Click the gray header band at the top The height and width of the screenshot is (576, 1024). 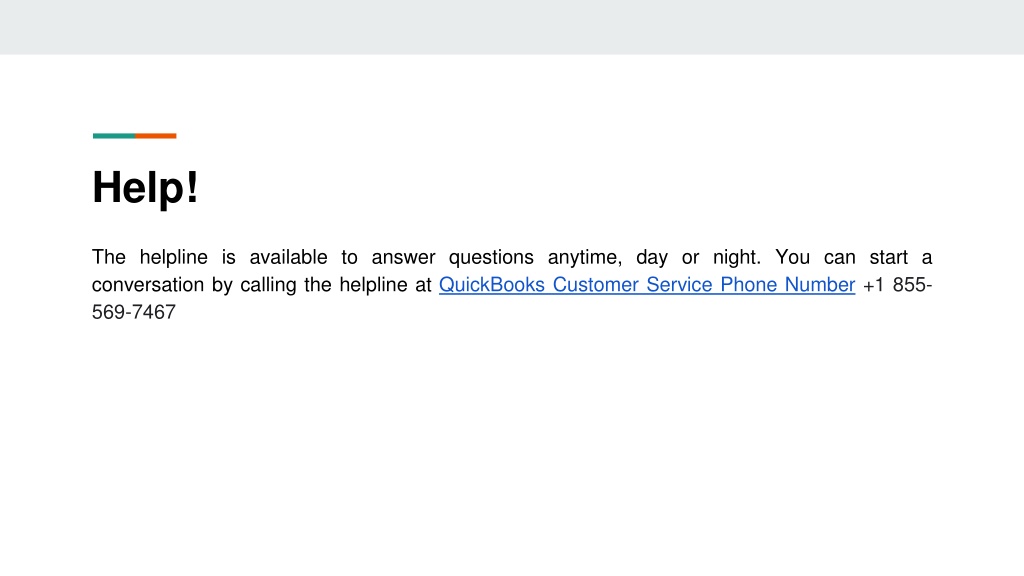512,27
